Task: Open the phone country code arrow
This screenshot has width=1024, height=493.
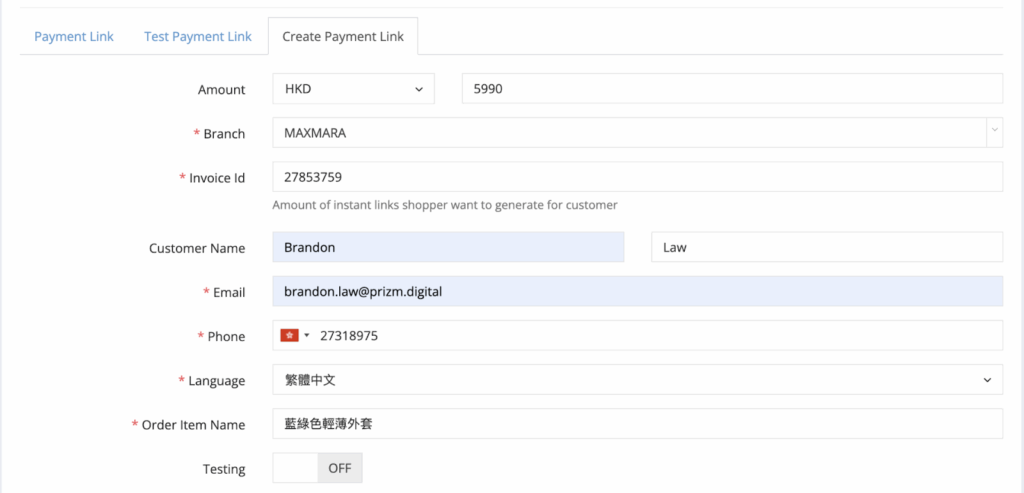Action: 307,336
